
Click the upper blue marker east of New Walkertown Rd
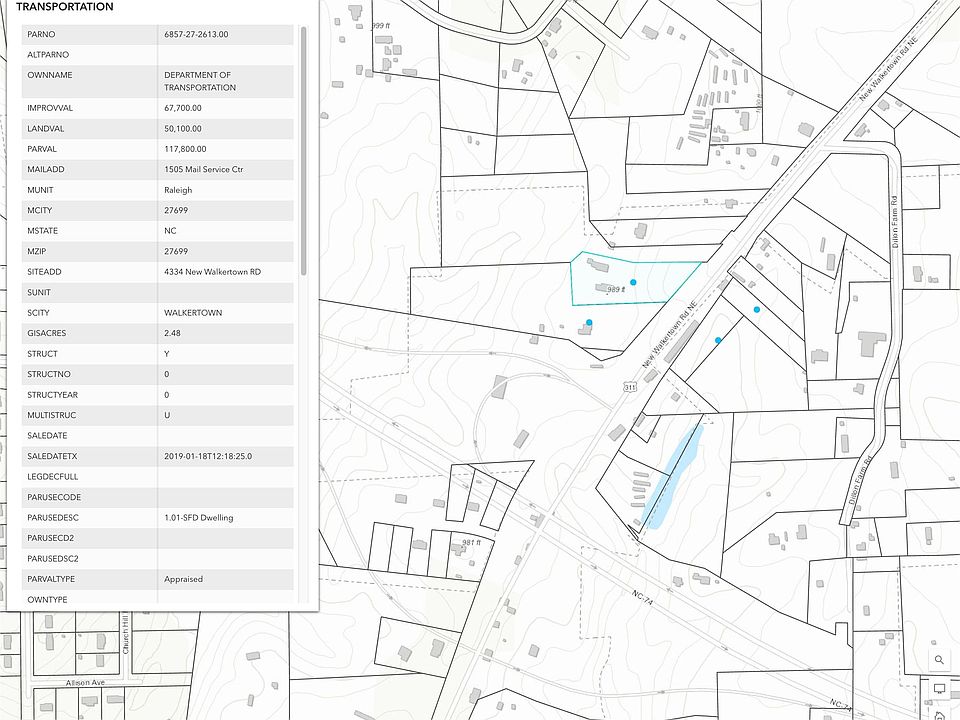tap(757, 310)
